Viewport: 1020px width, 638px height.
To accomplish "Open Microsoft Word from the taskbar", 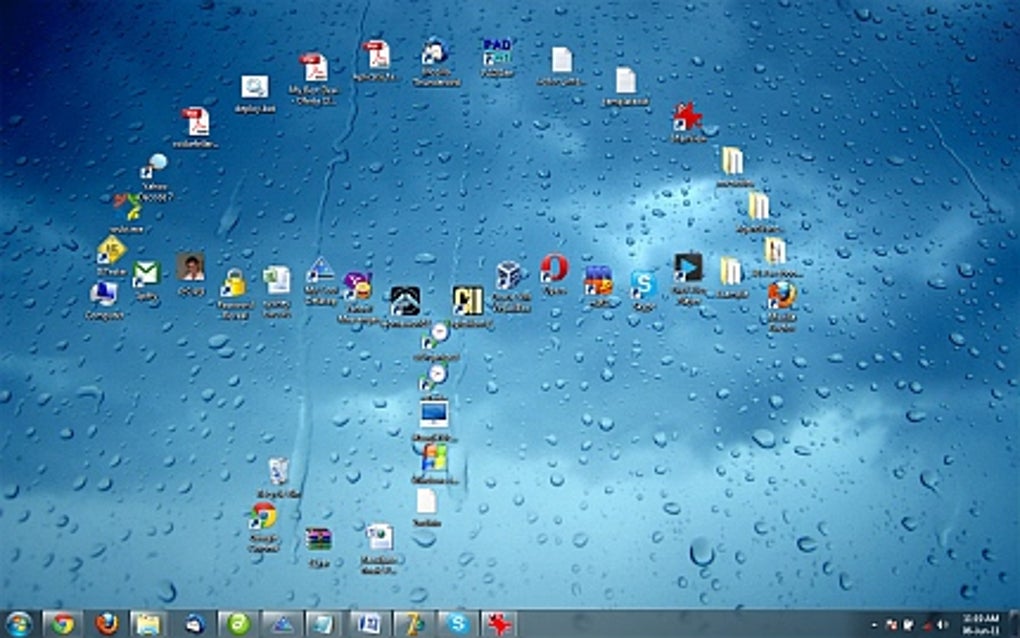I will 369,624.
